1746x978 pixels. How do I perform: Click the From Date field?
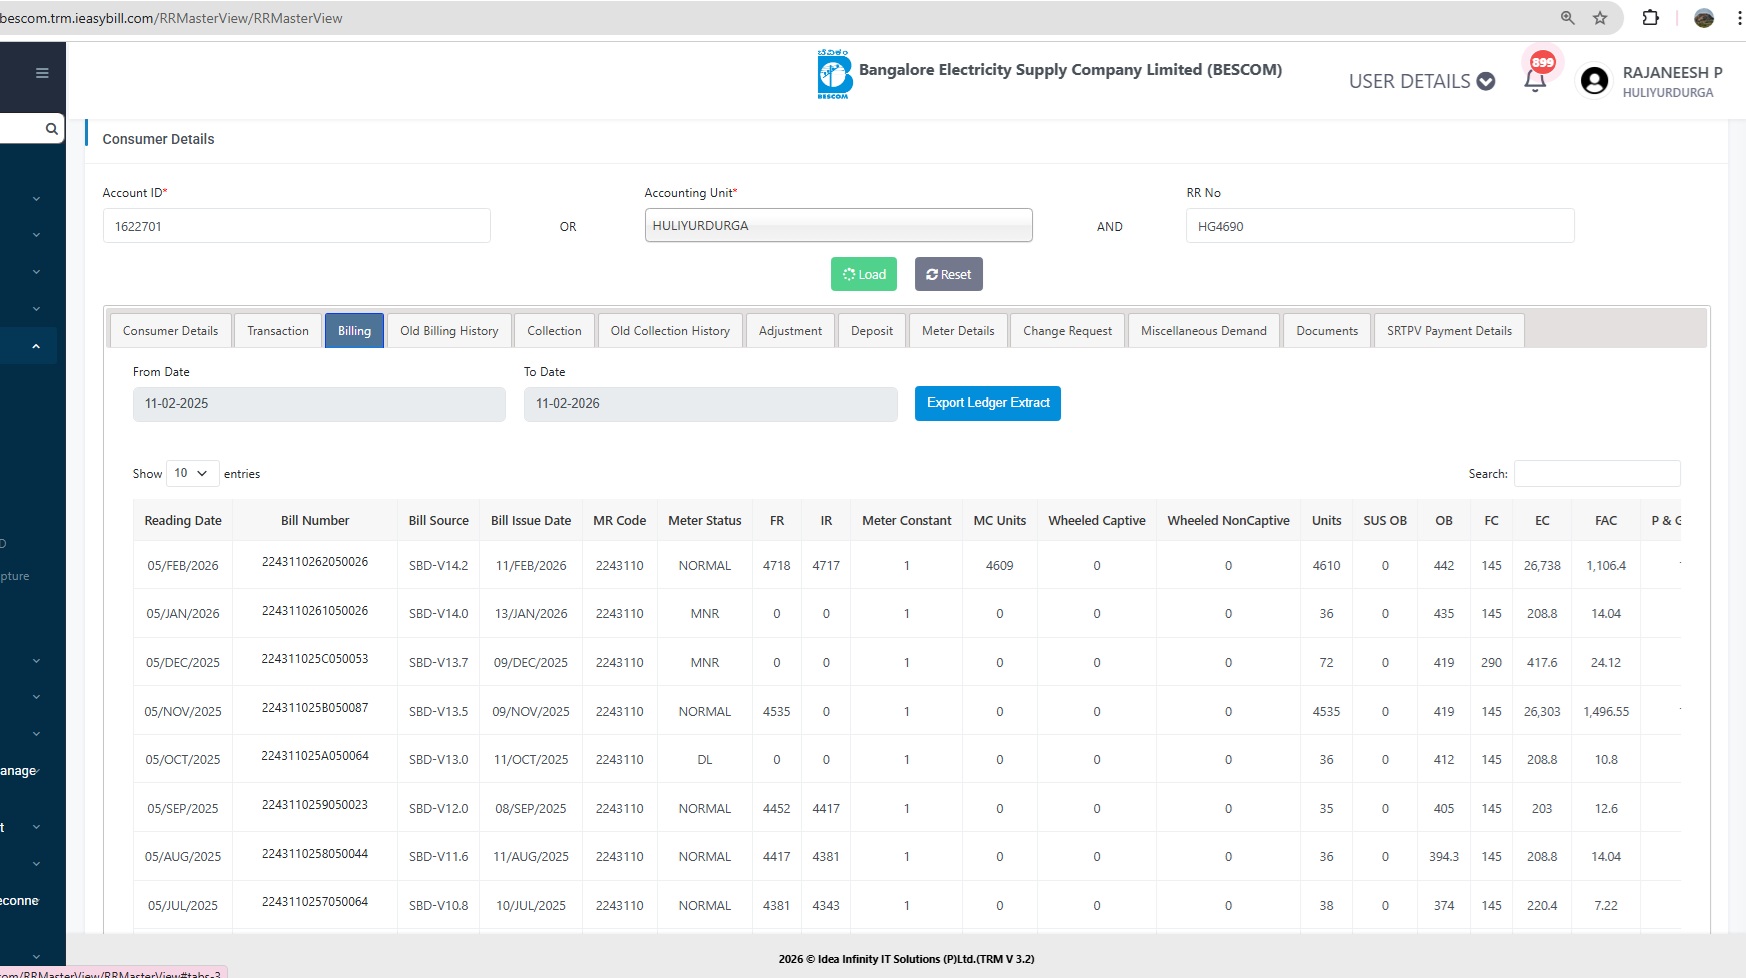(x=318, y=404)
